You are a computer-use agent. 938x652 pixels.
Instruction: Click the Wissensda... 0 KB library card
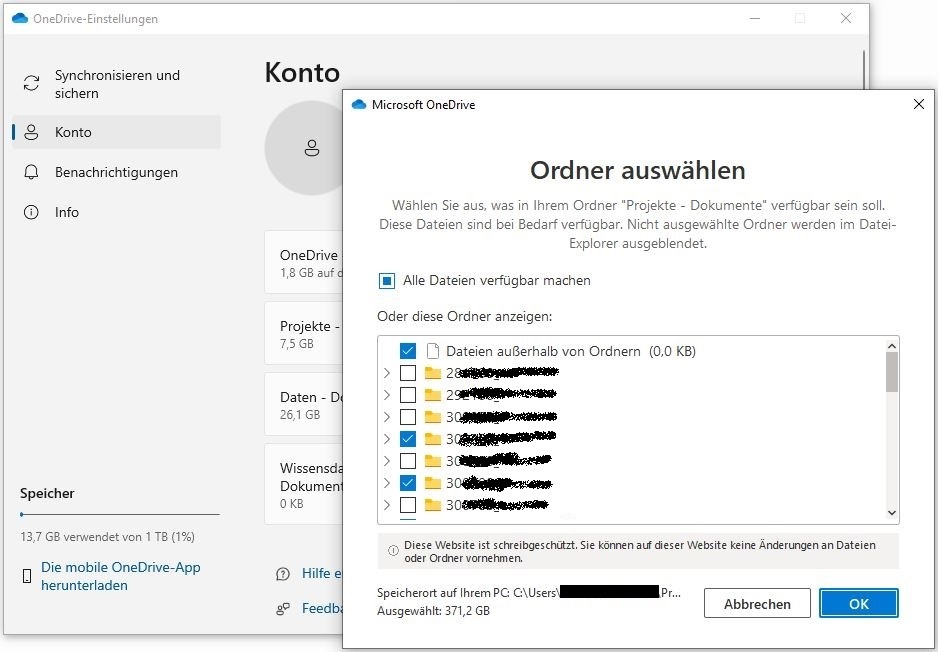tap(304, 485)
